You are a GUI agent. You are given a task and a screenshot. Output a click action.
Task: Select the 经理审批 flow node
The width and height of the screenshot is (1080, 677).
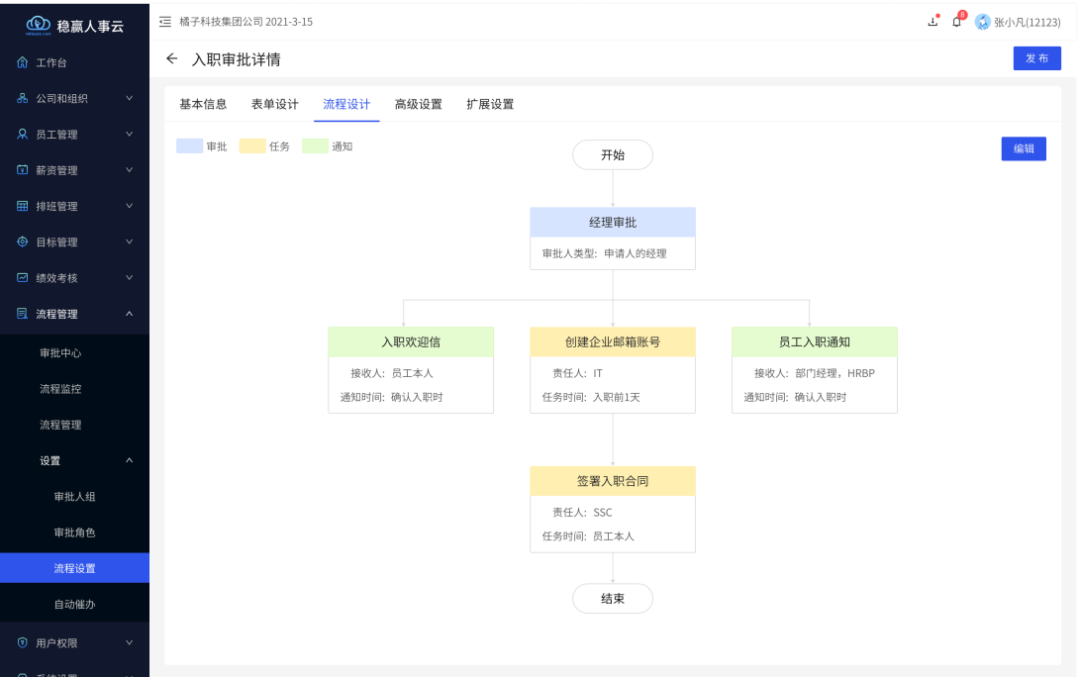(612, 222)
